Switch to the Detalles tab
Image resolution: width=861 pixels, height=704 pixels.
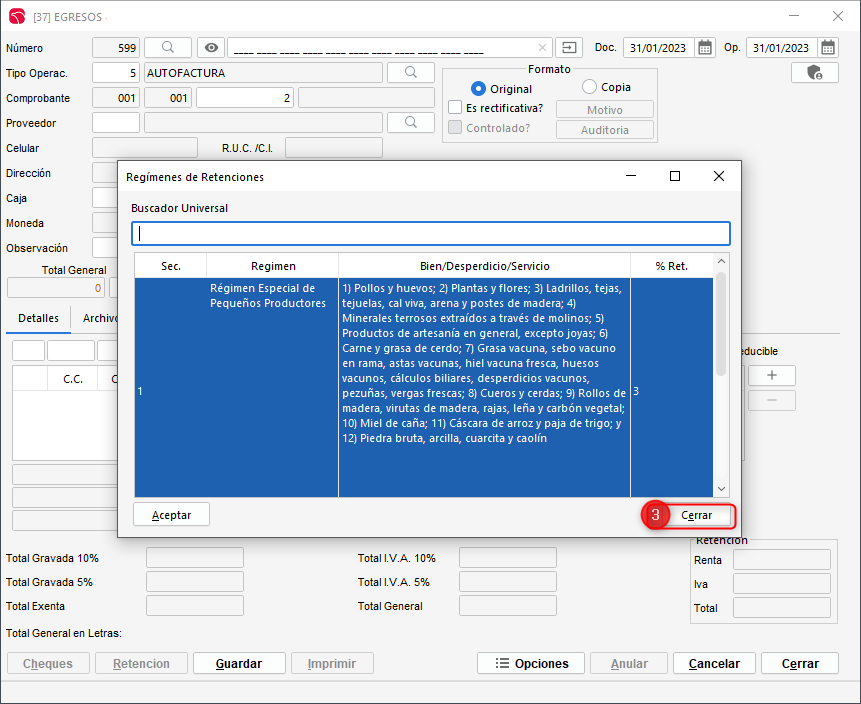[38, 318]
